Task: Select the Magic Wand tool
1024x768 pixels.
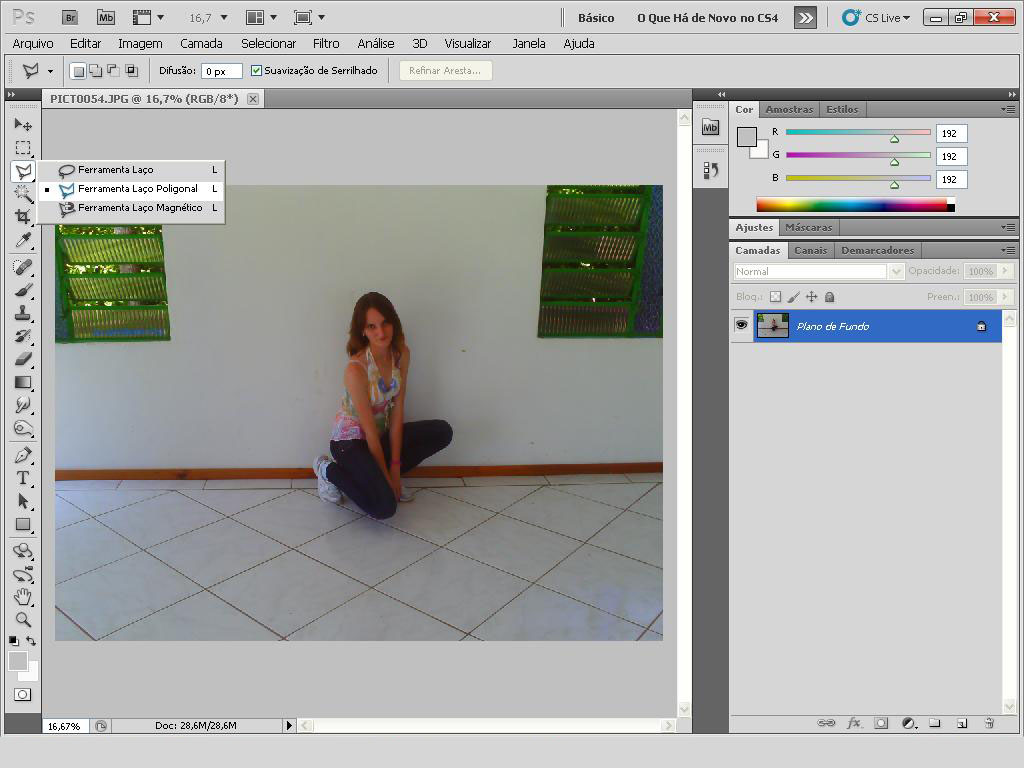Action: click(23, 193)
